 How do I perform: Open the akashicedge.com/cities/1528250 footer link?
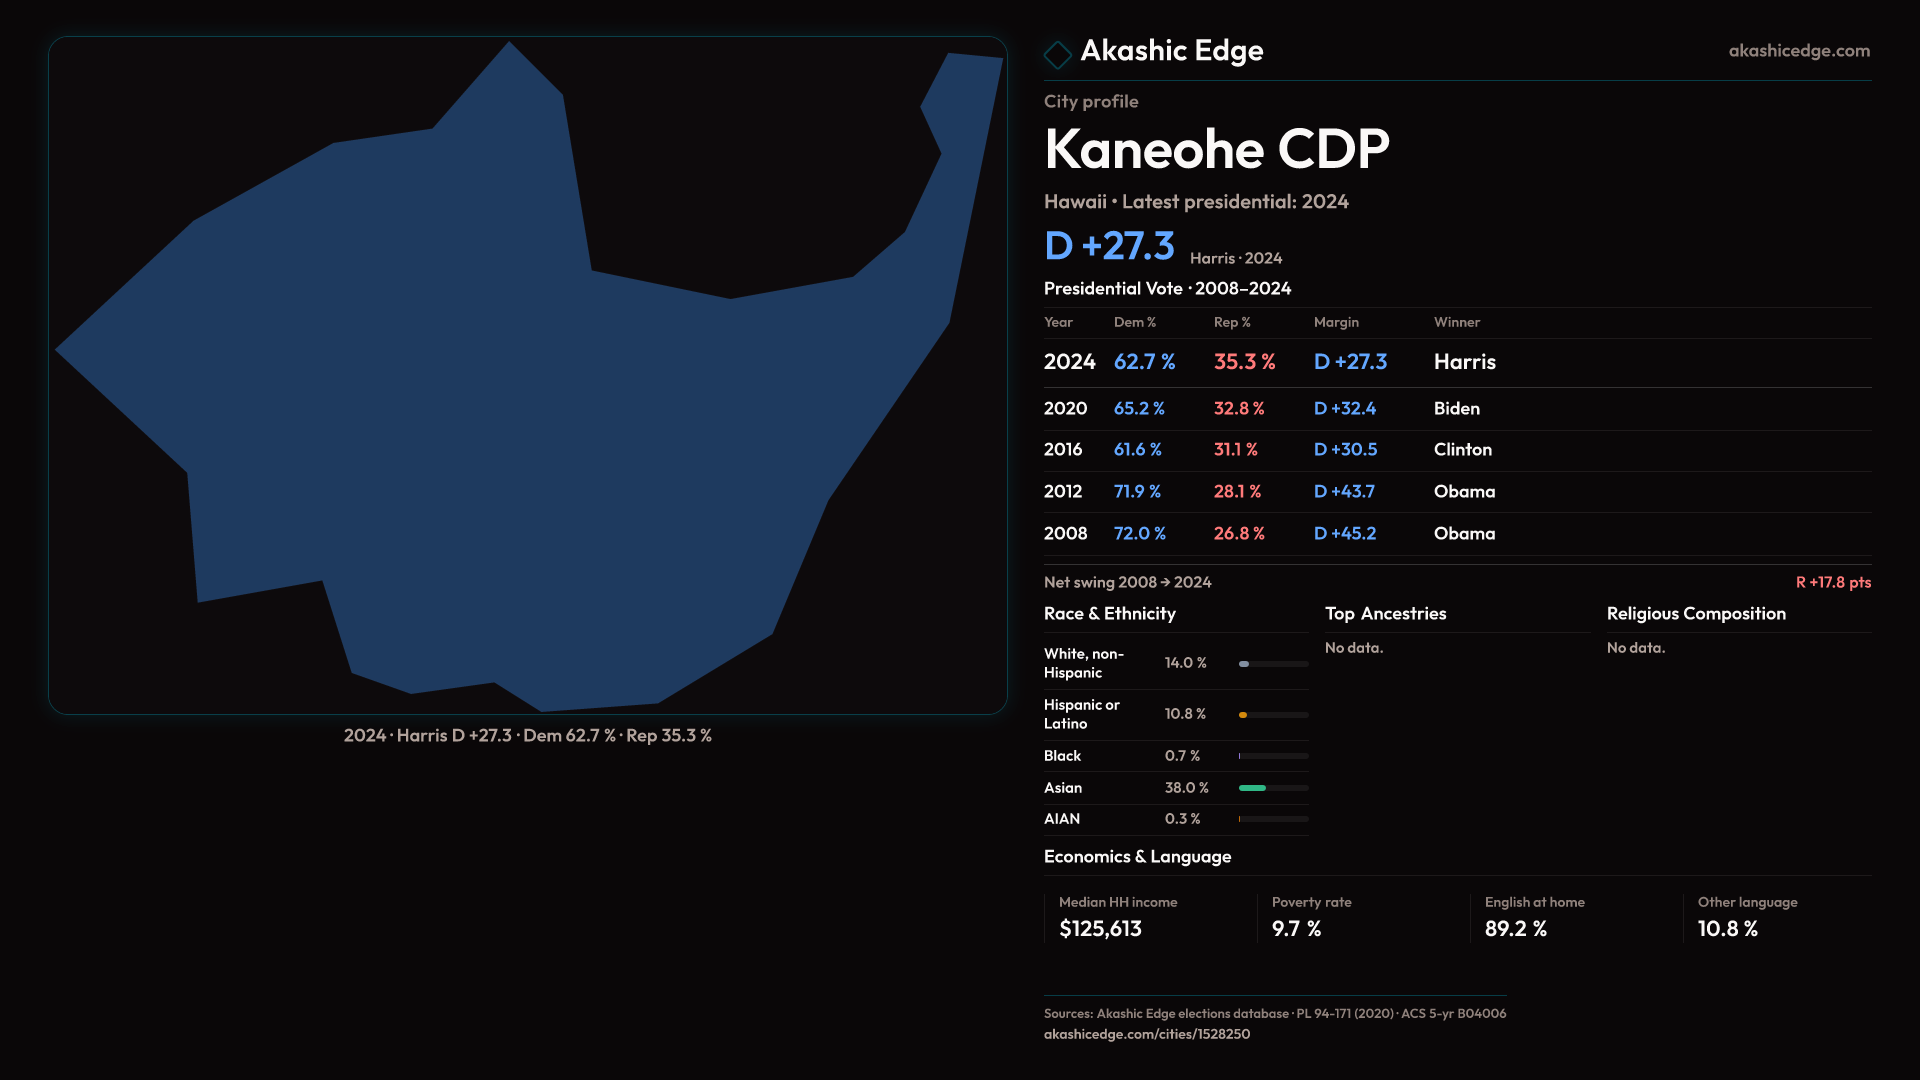[x=1146, y=1034]
